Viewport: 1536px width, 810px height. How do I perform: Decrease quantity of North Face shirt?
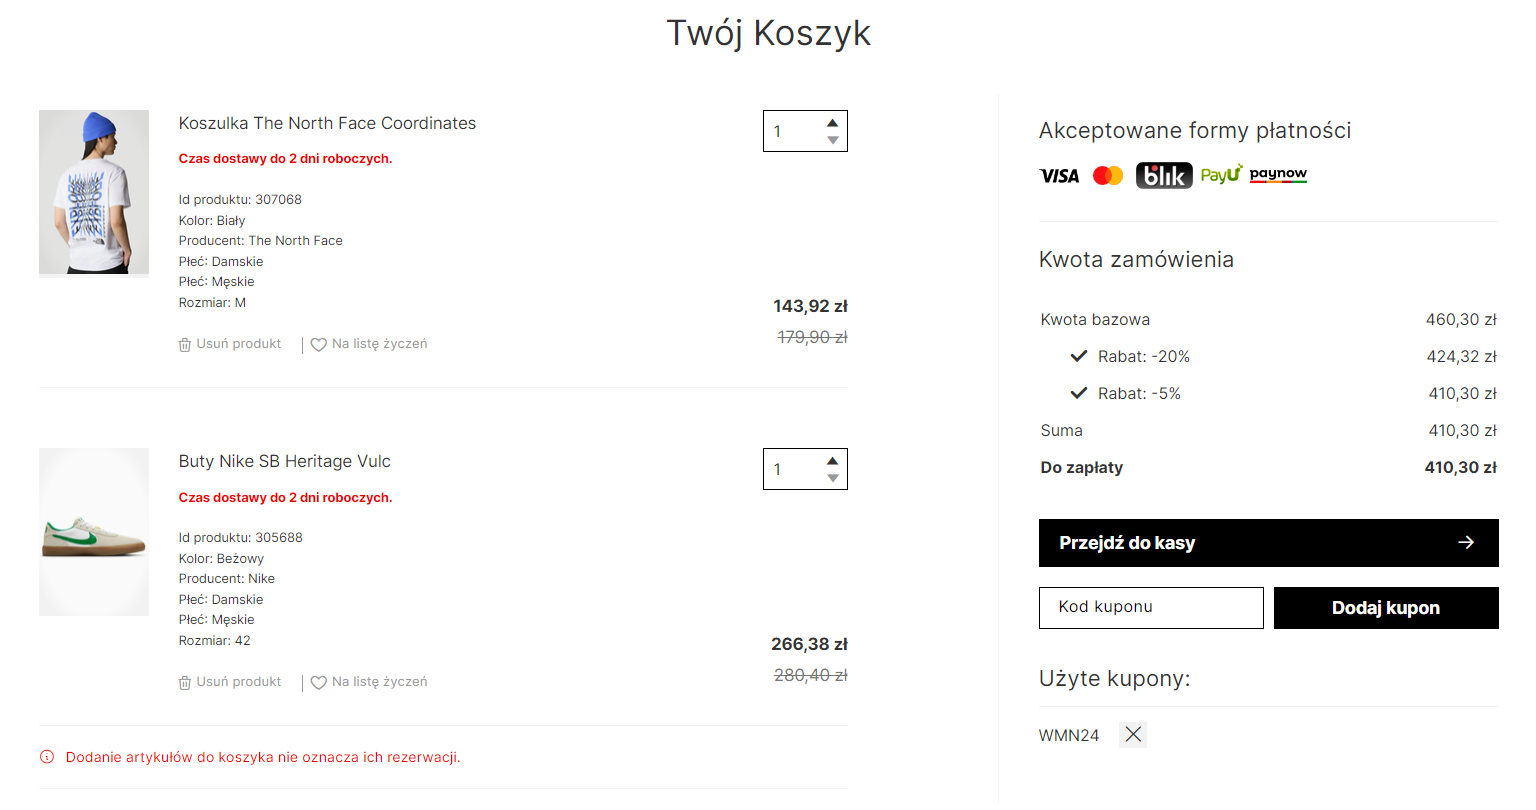click(832, 140)
